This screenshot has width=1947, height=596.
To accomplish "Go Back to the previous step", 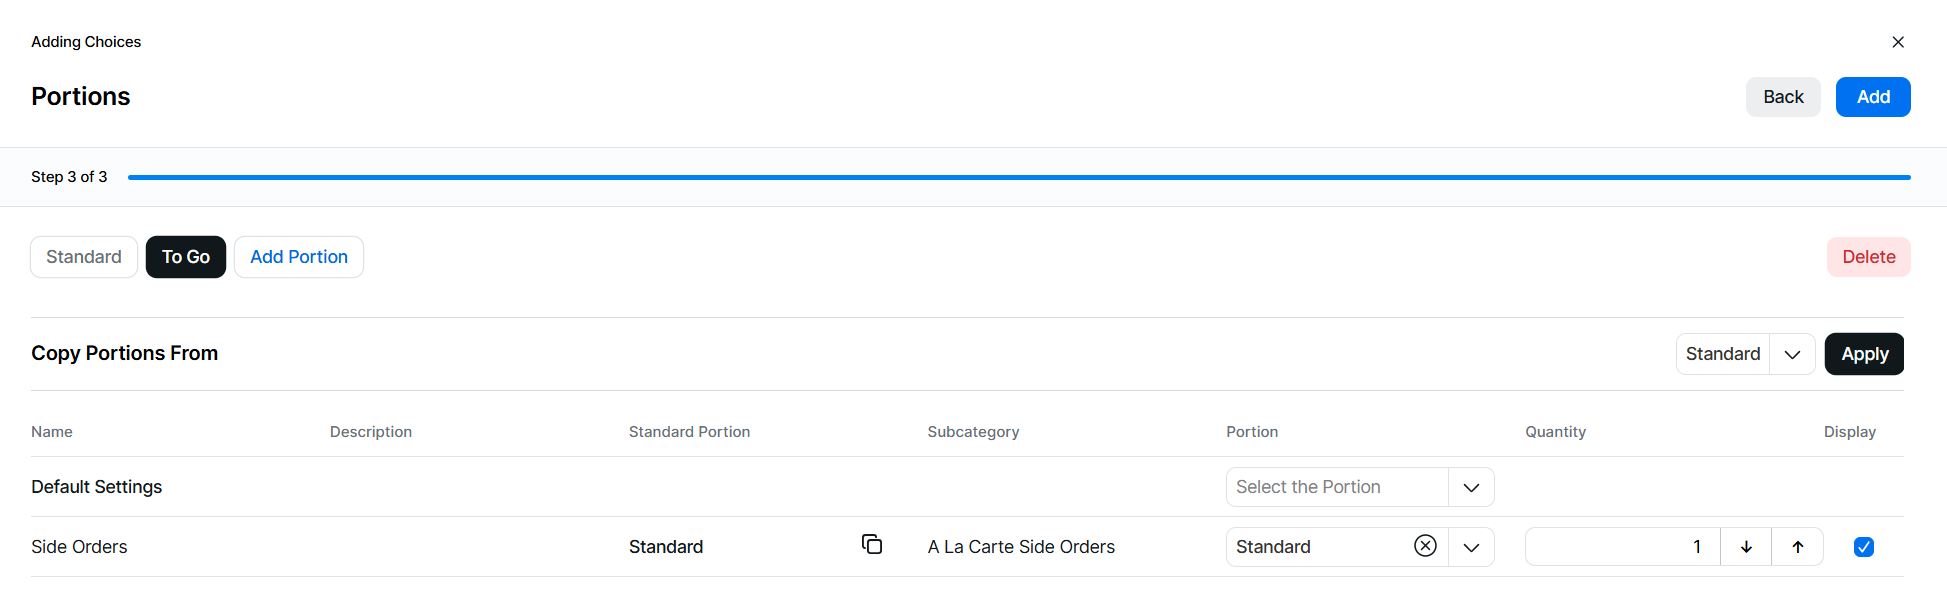I will [1782, 97].
